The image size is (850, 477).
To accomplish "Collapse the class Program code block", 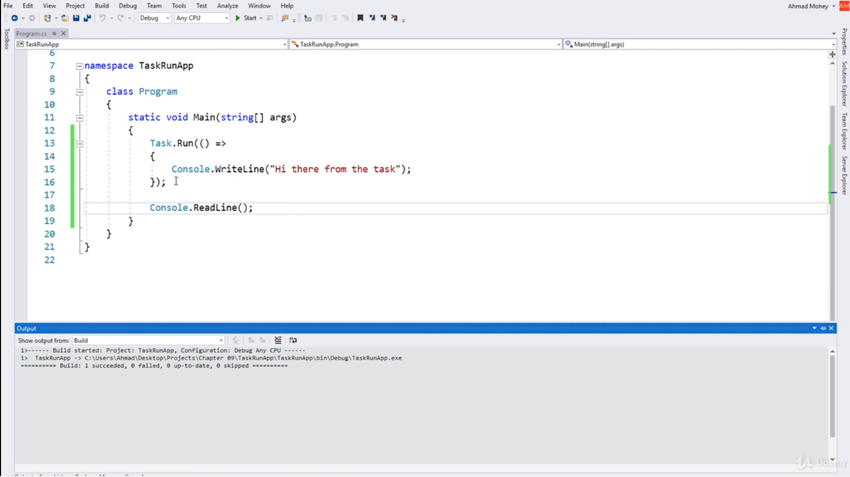I will point(80,92).
